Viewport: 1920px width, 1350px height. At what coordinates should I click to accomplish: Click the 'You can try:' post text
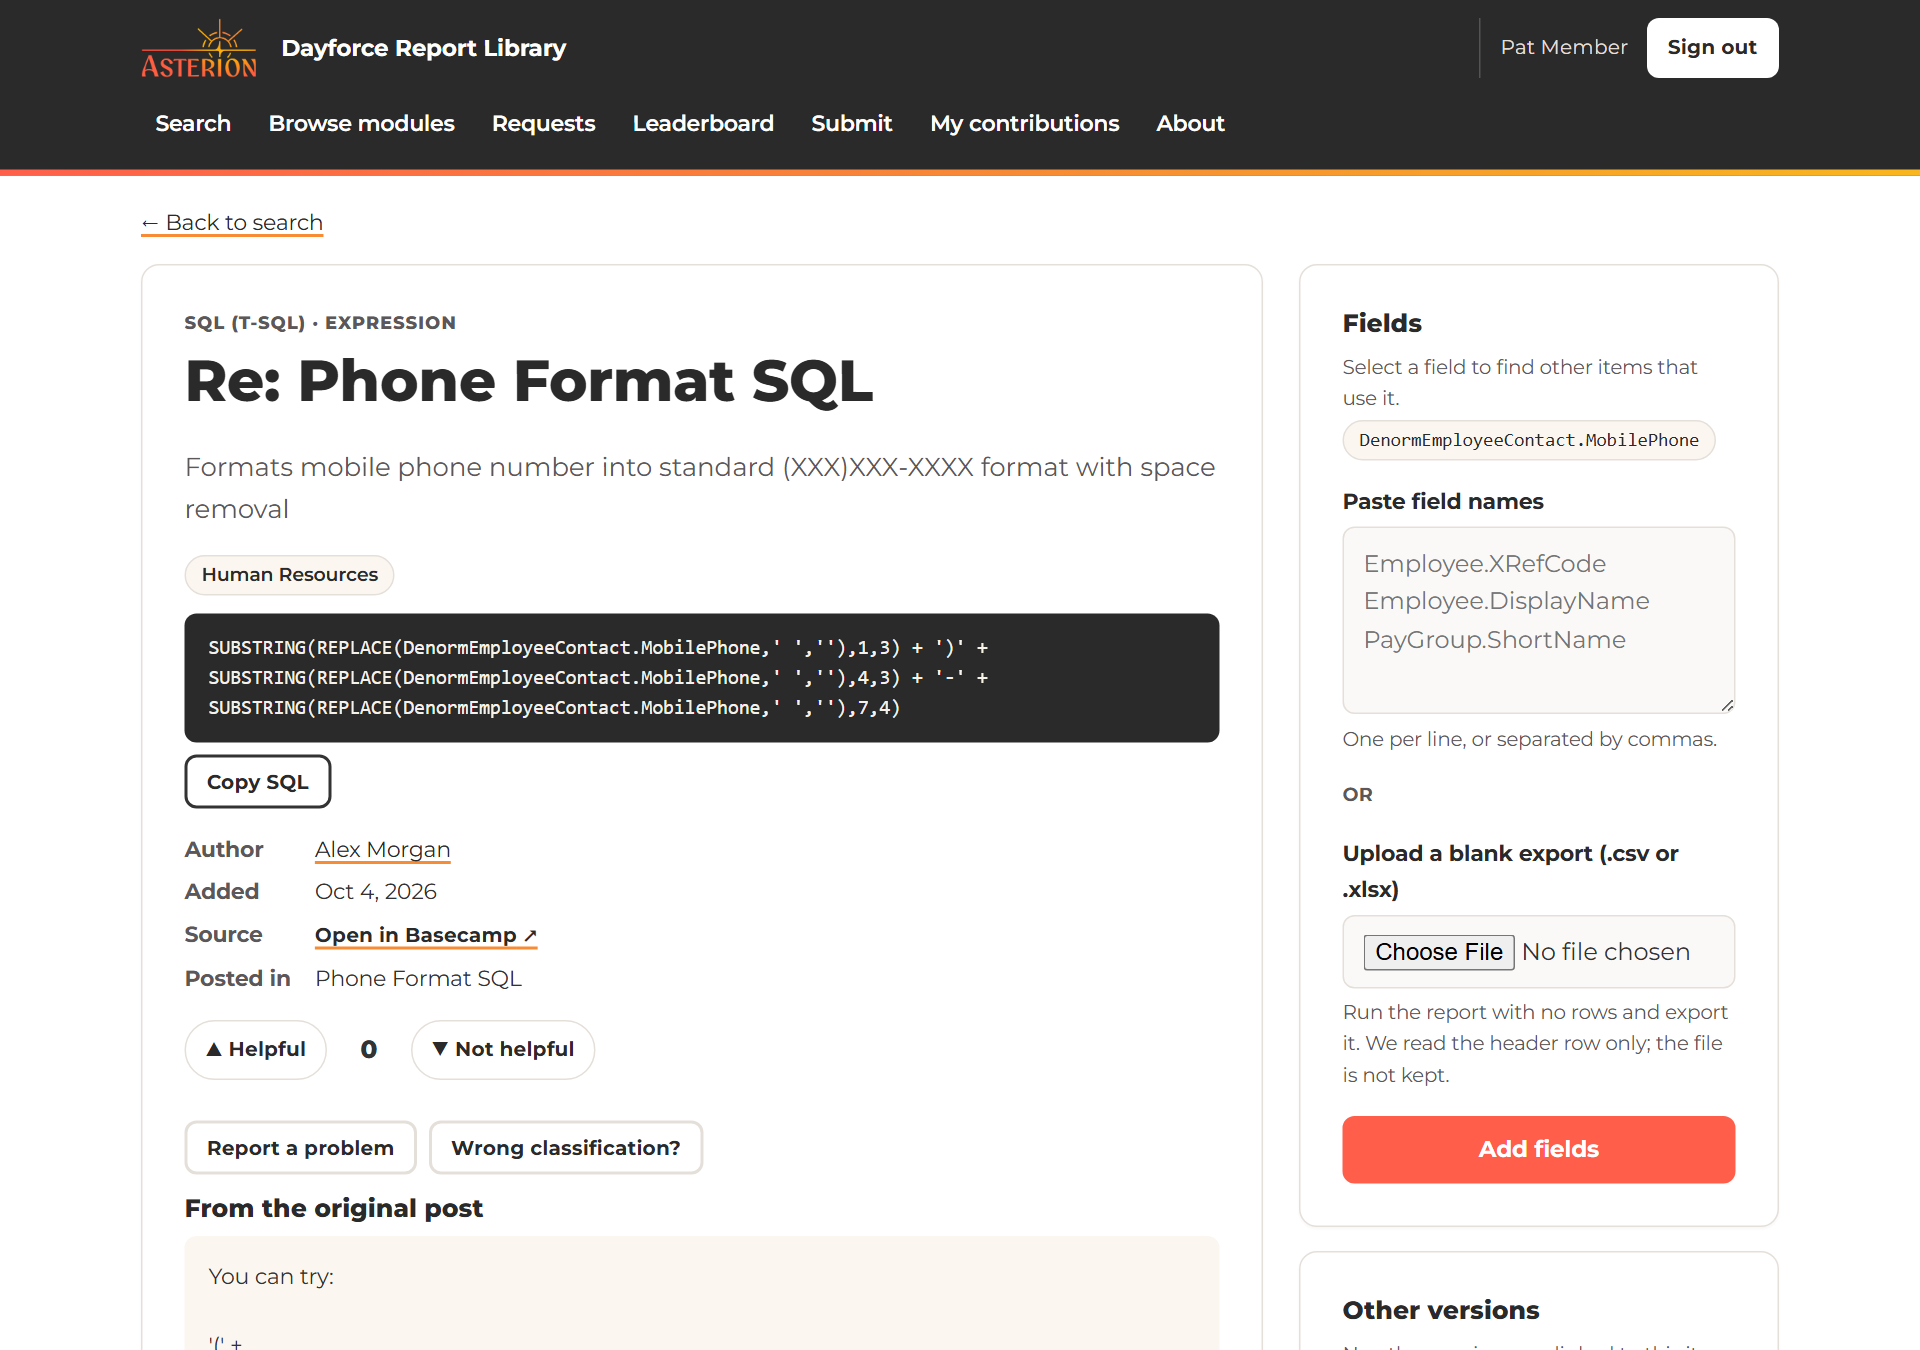(271, 1276)
